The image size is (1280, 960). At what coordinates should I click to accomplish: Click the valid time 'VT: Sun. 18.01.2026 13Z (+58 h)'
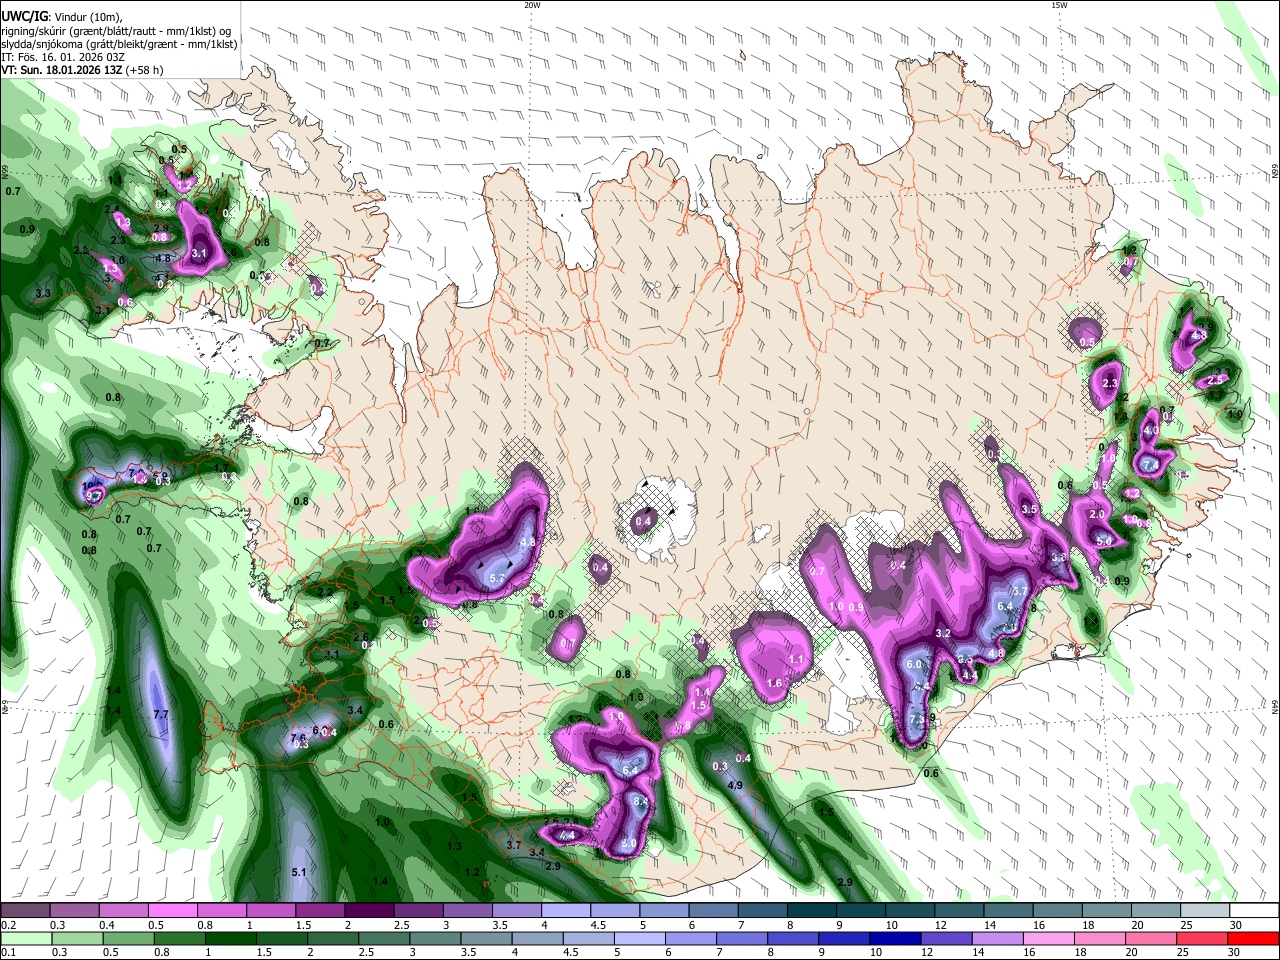tap(82, 70)
